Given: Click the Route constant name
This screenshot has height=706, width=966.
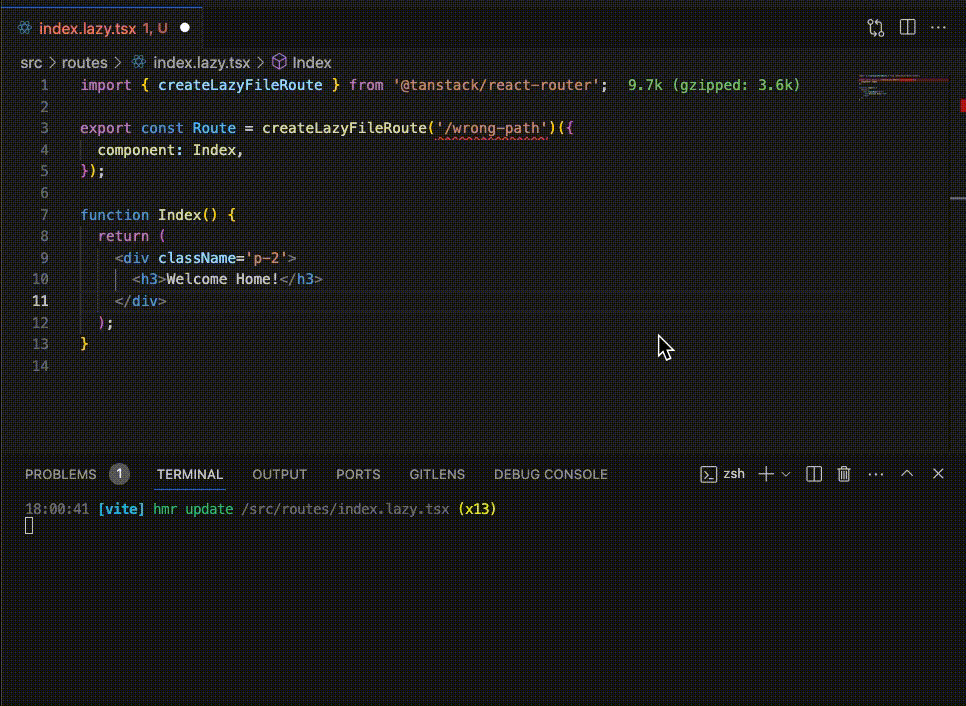Looking at the screenshot, I should point(214,128).
